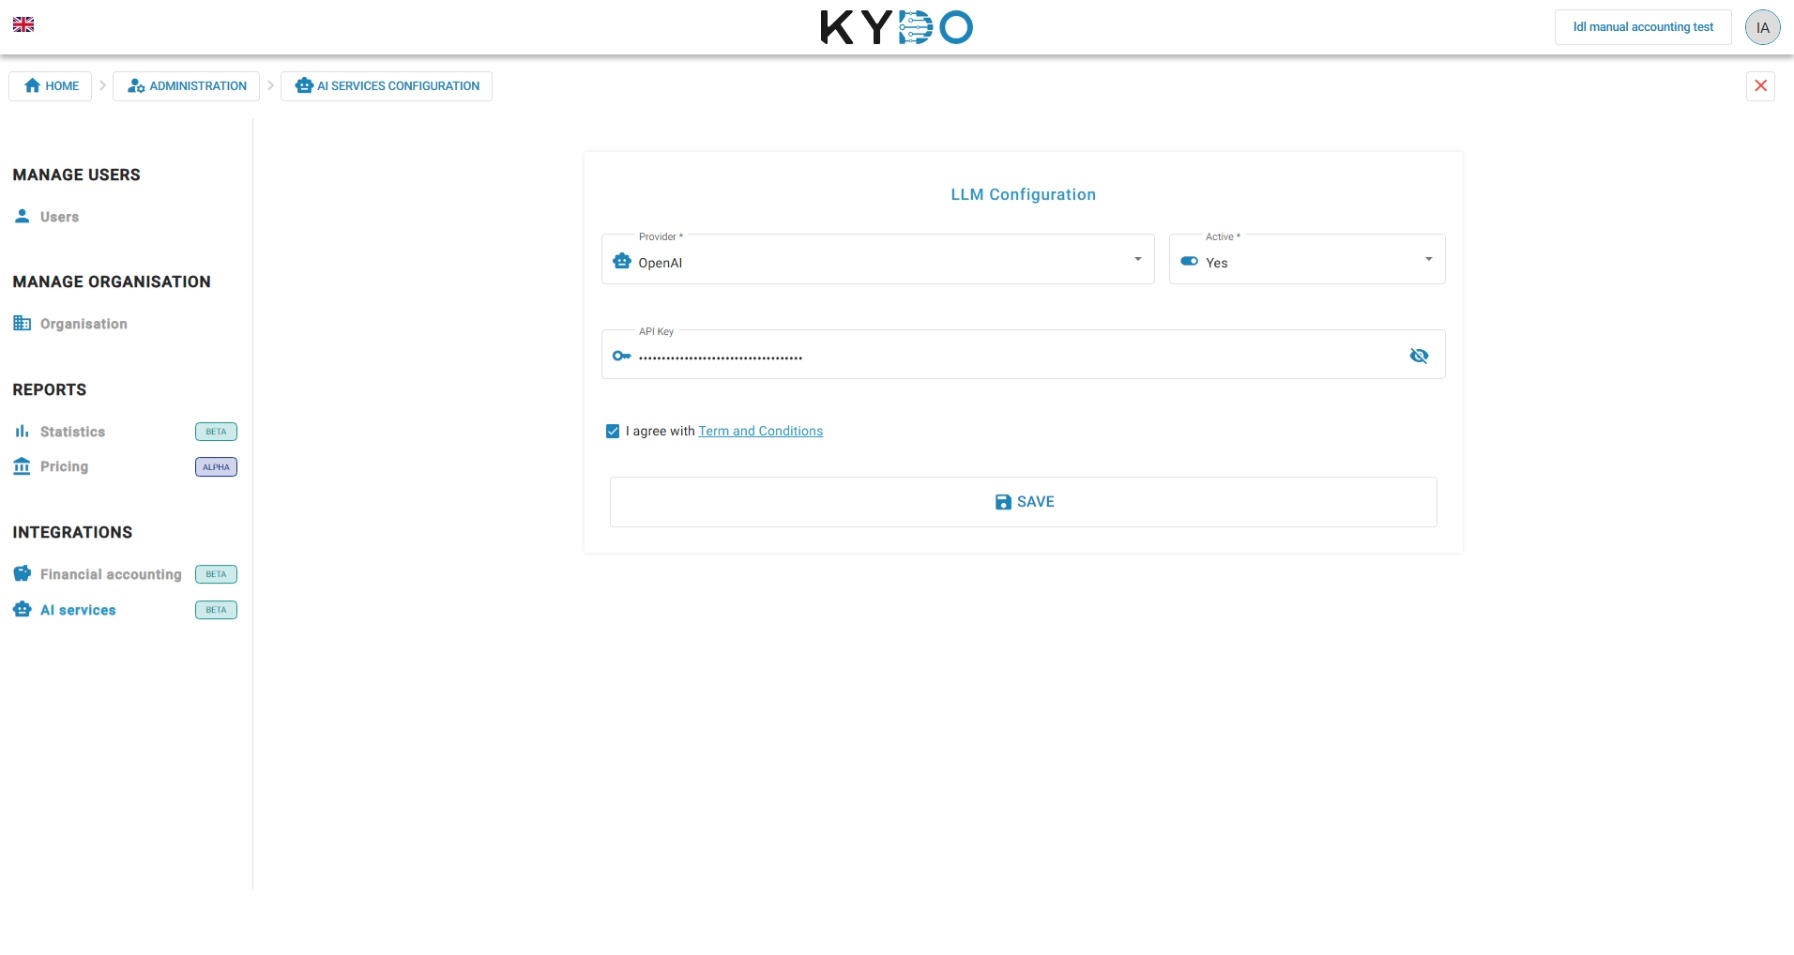Viewport: 1794px width, 955px height.
Task: Click the MANAGE ORGANISATION section heading
Action: pyautogui.click(x=111, y=282)
